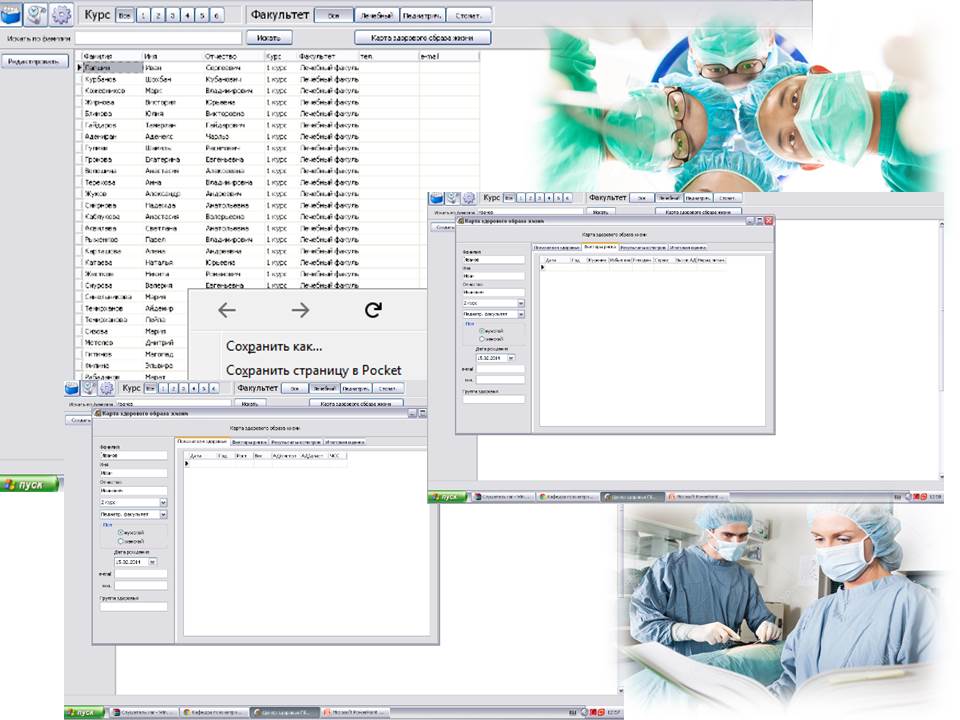The height and width of the screenshot is (720, 960).
Task: Click the browser back arrow
Action: [x=227, y=310]
